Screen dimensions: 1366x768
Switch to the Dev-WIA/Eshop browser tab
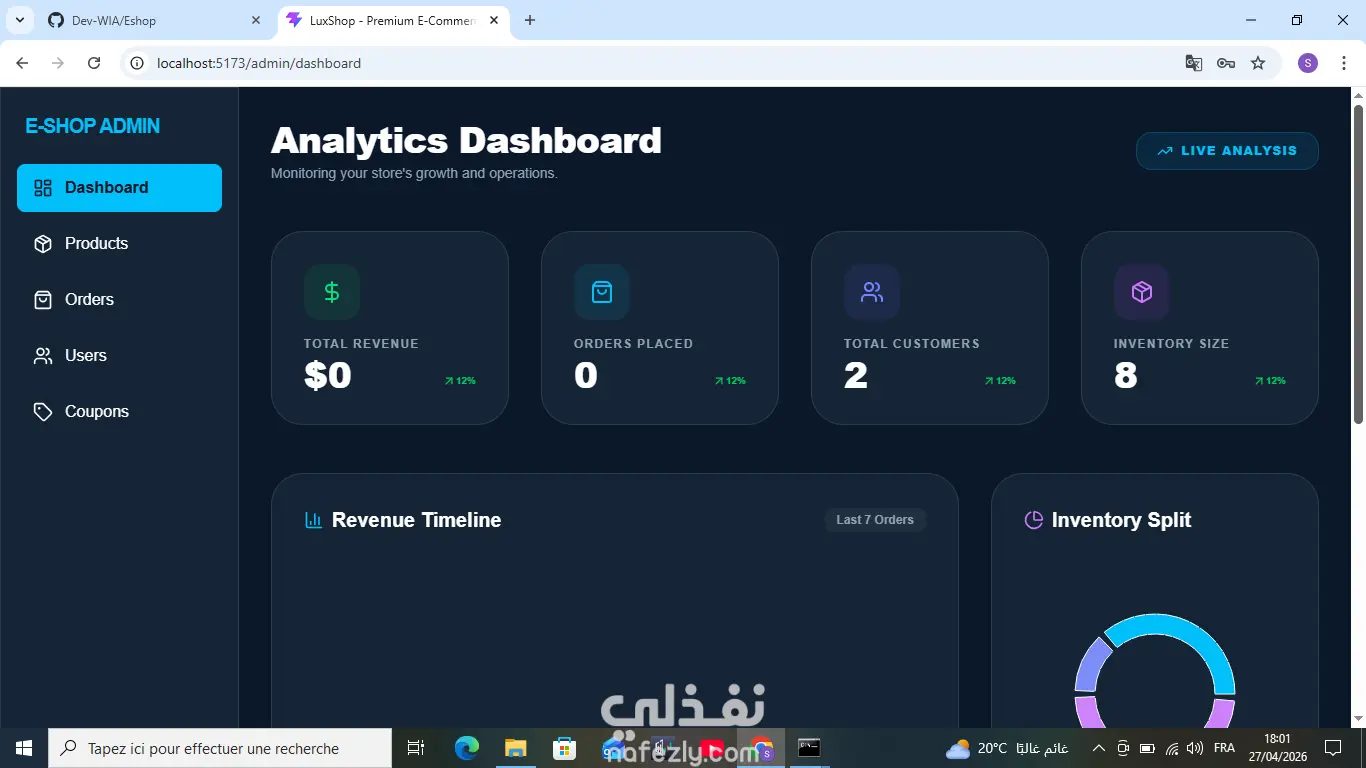click(155, 20)
